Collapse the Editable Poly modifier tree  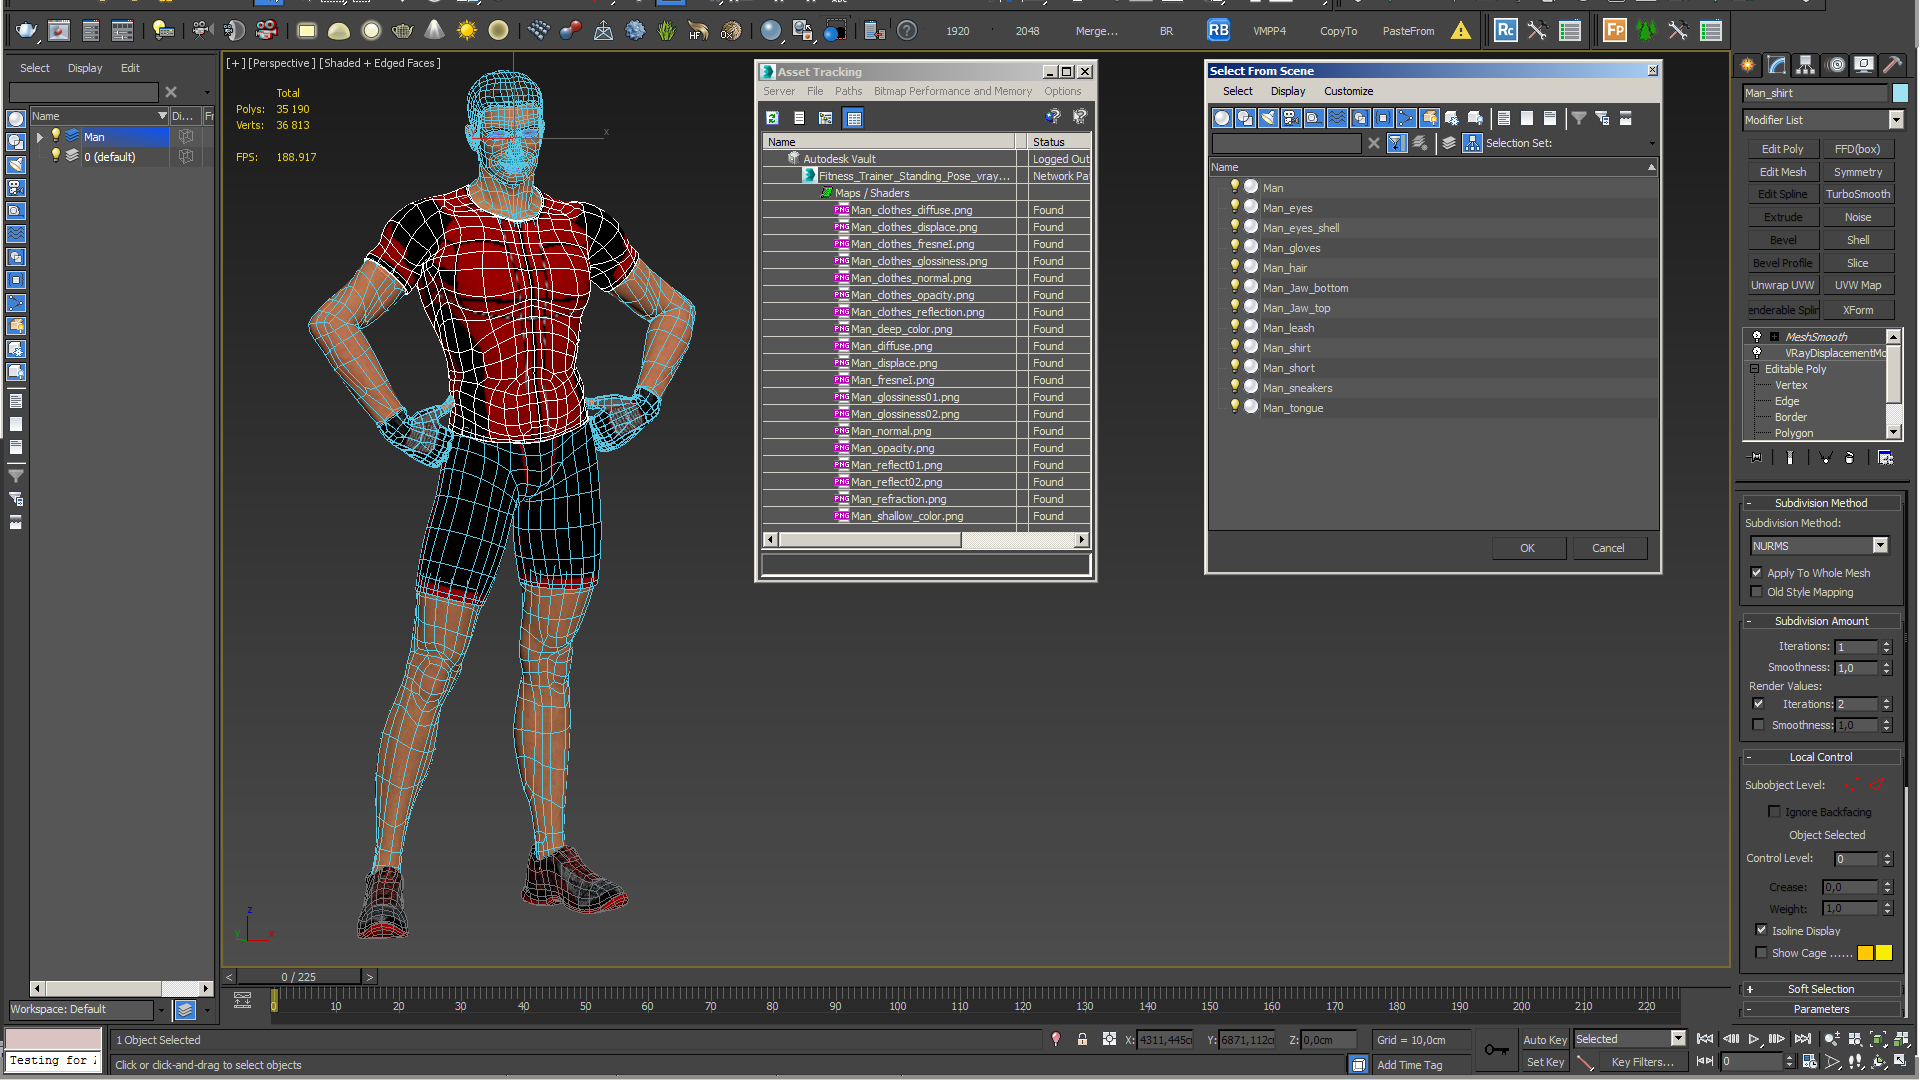1755,369
